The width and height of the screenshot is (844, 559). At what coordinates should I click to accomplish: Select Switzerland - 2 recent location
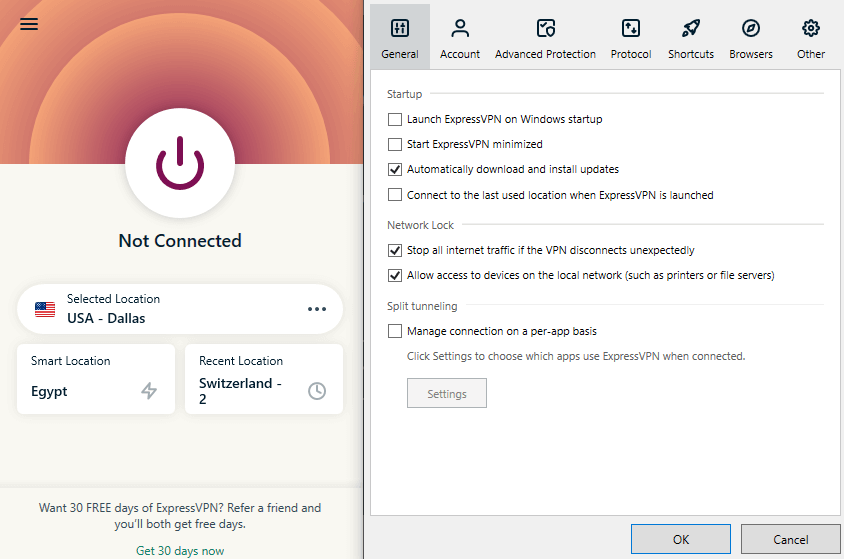tap(264, 379)
